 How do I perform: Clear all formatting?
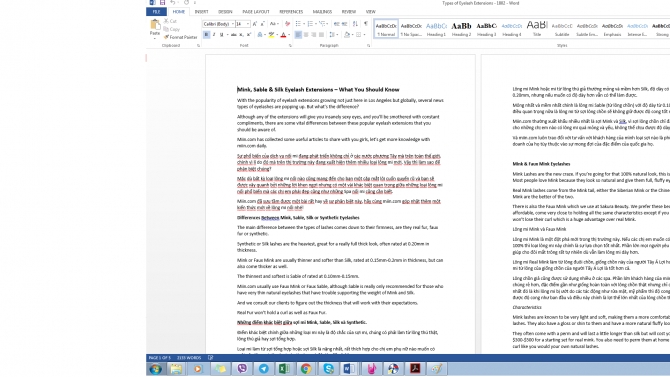[x=287, y=24]
